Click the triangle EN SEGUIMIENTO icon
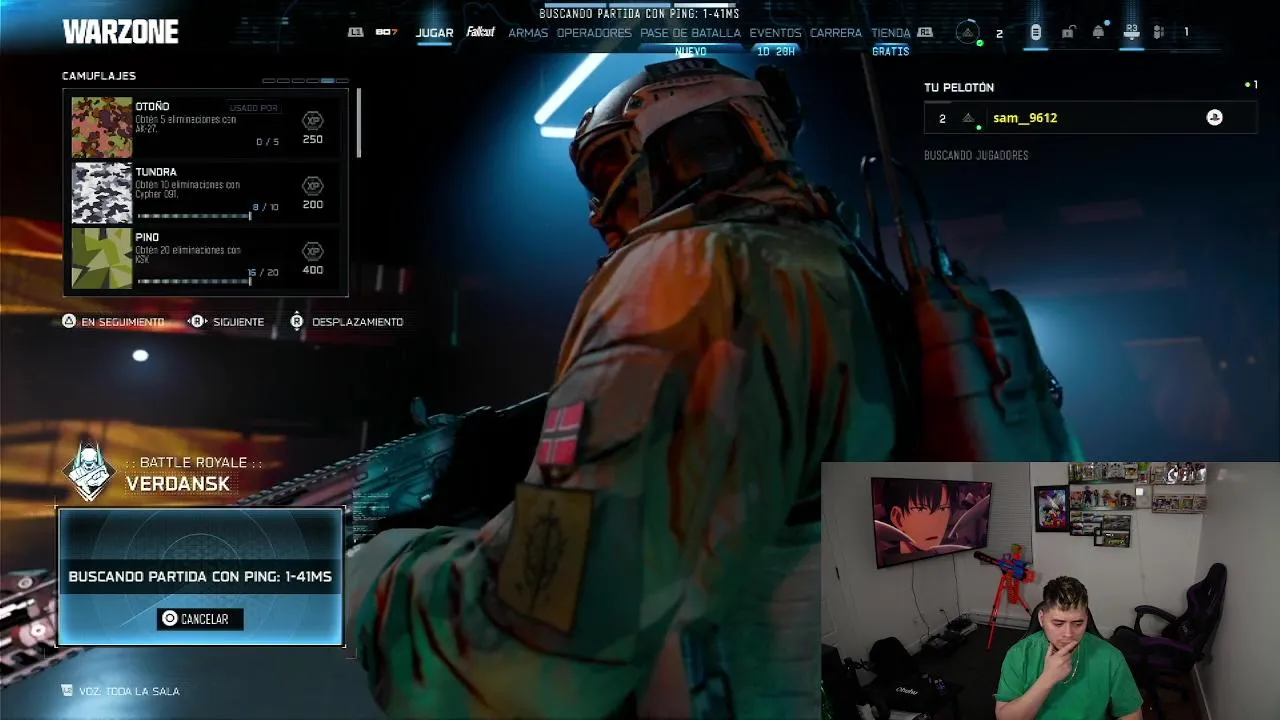1280x720 pixels. (69, 321)
